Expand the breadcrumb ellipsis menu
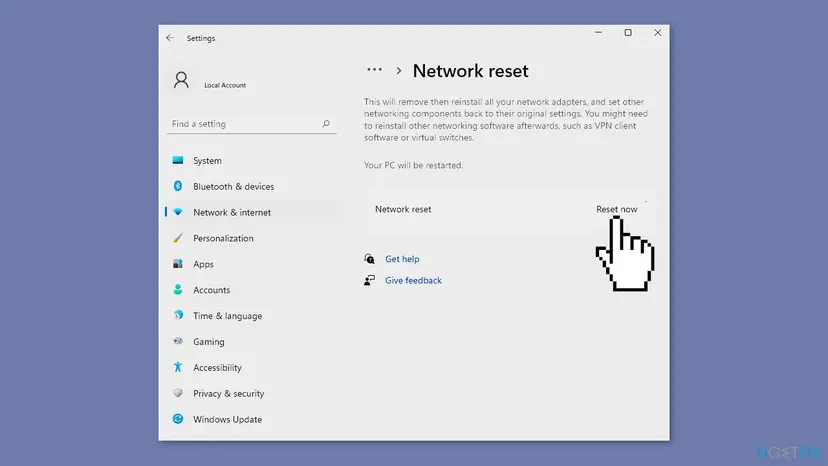This screenshot has width=828, height=466. (374, 70)
